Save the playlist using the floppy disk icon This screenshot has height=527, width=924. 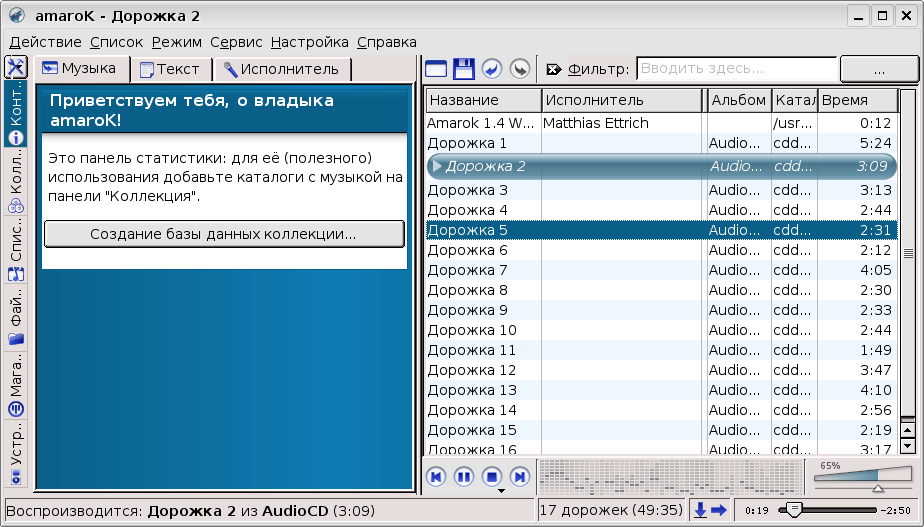(x=464, y=69)
